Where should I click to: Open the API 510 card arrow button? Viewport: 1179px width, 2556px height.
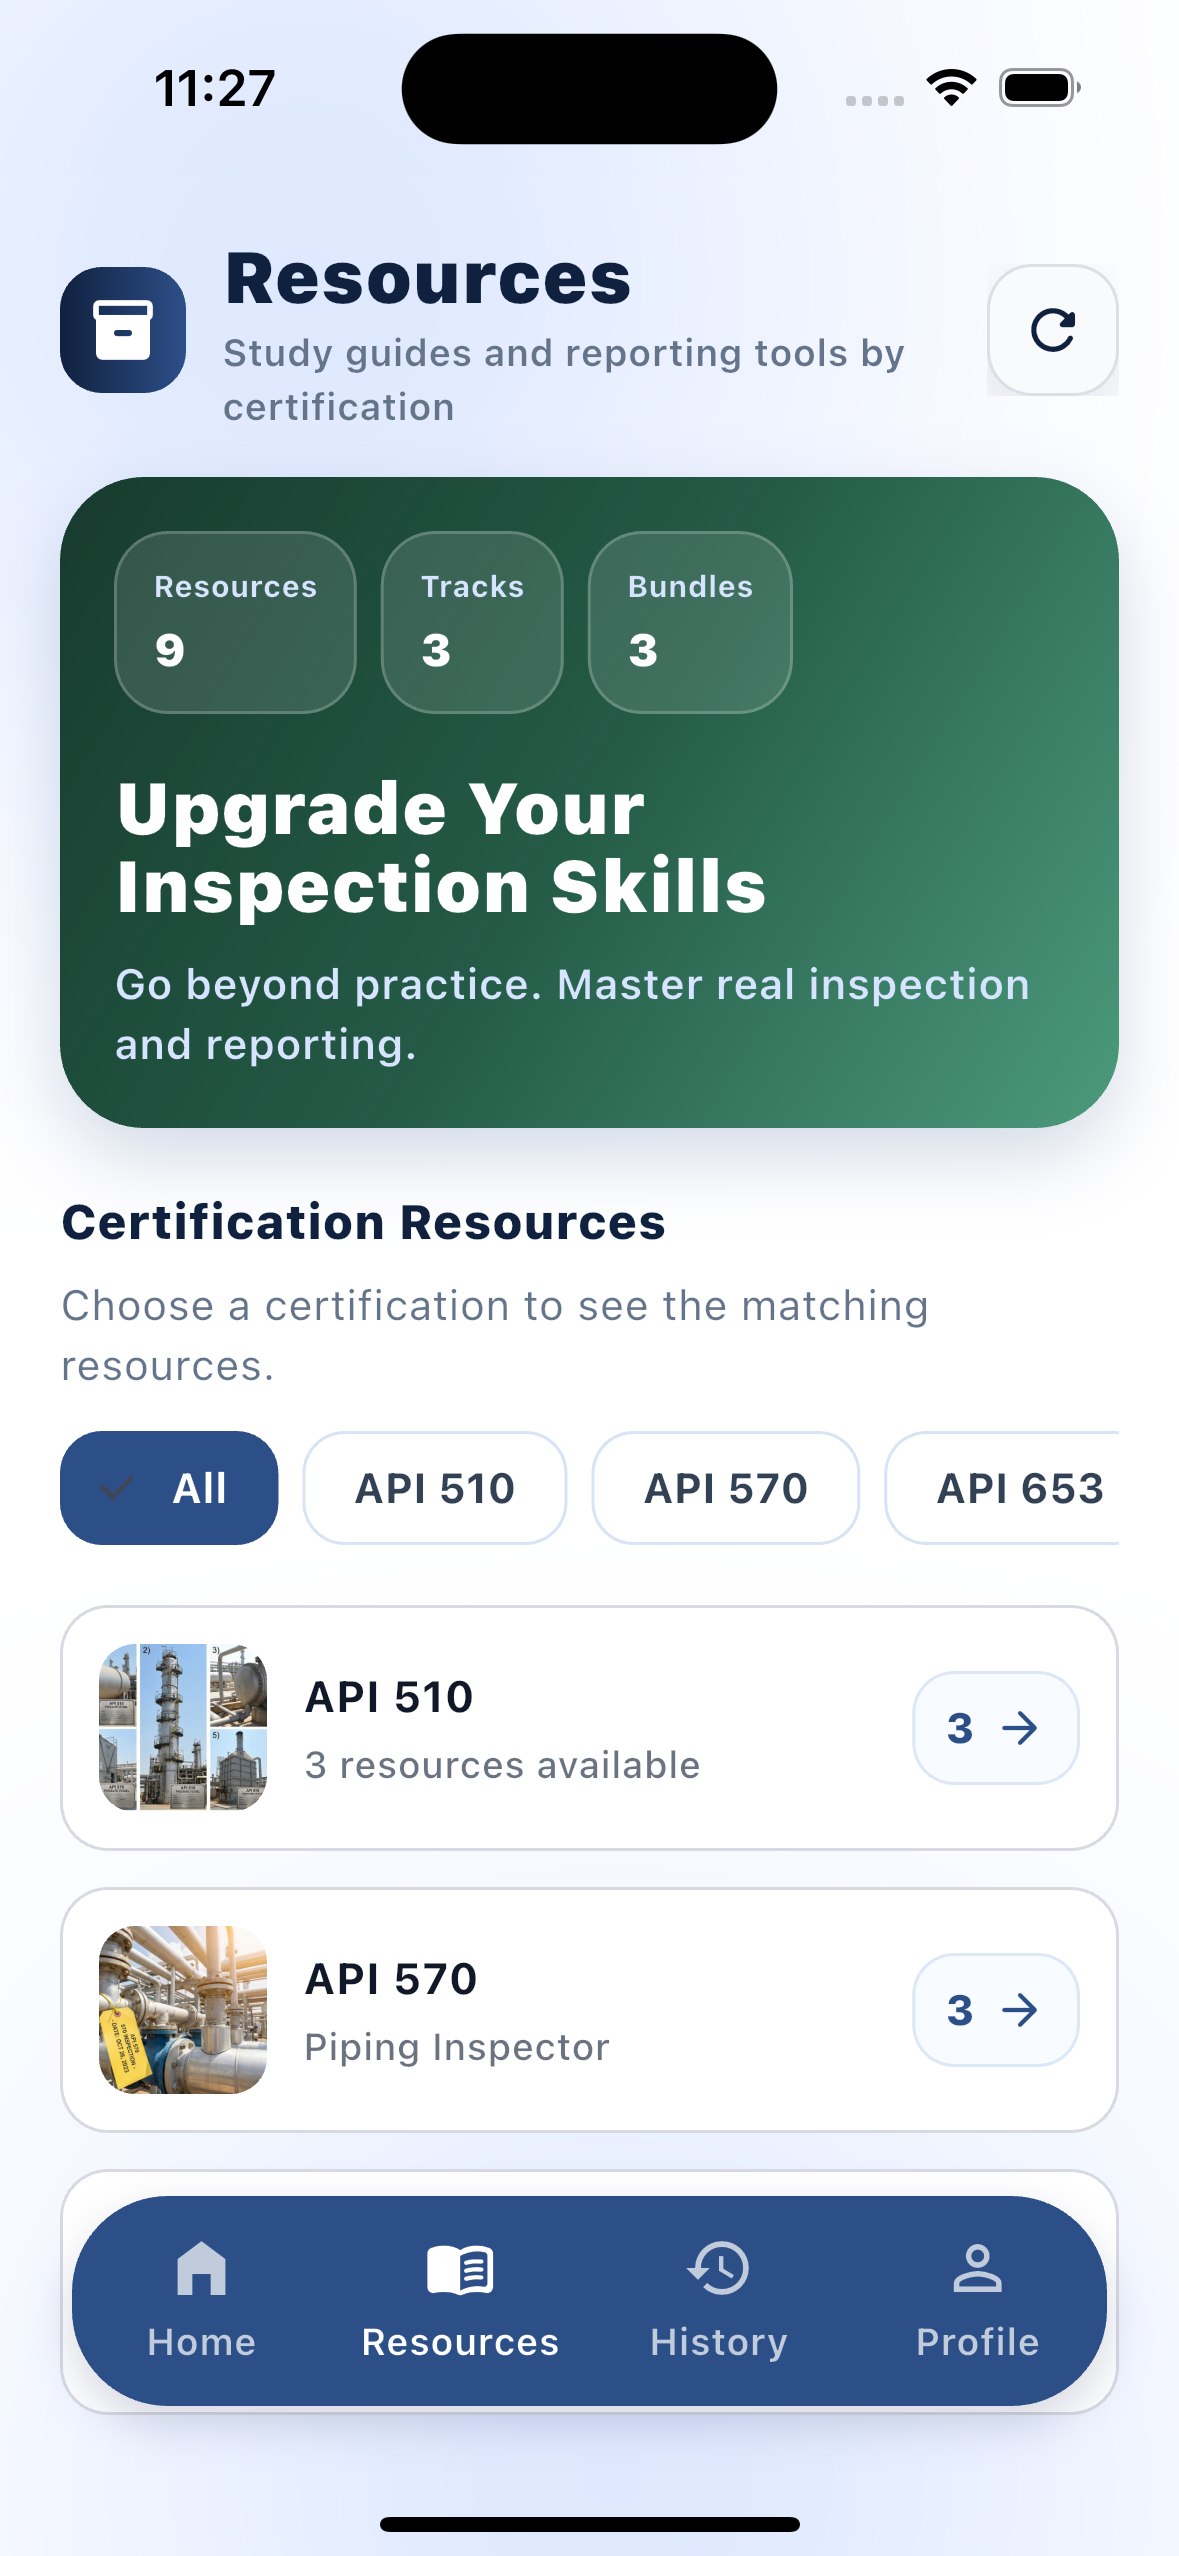click(x=996, y=1728)
